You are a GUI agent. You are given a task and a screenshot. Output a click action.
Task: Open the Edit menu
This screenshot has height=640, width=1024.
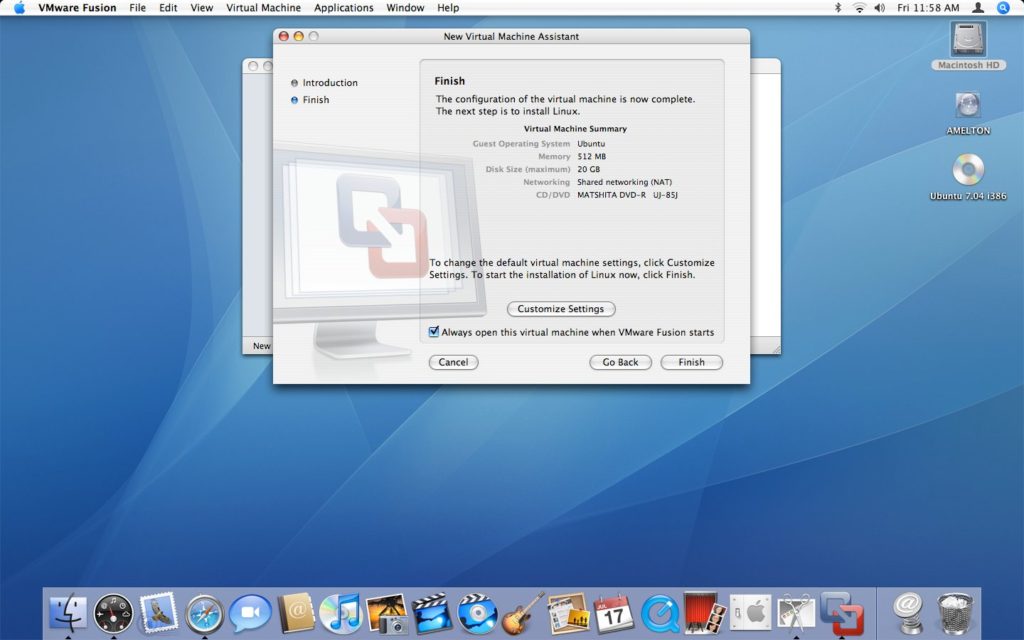(168, 8)
